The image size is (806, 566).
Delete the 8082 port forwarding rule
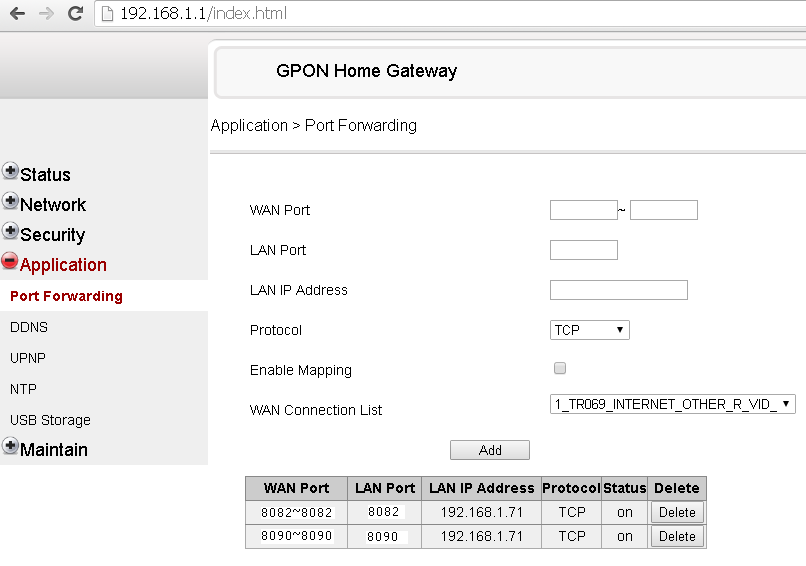(x=677, y=513)
